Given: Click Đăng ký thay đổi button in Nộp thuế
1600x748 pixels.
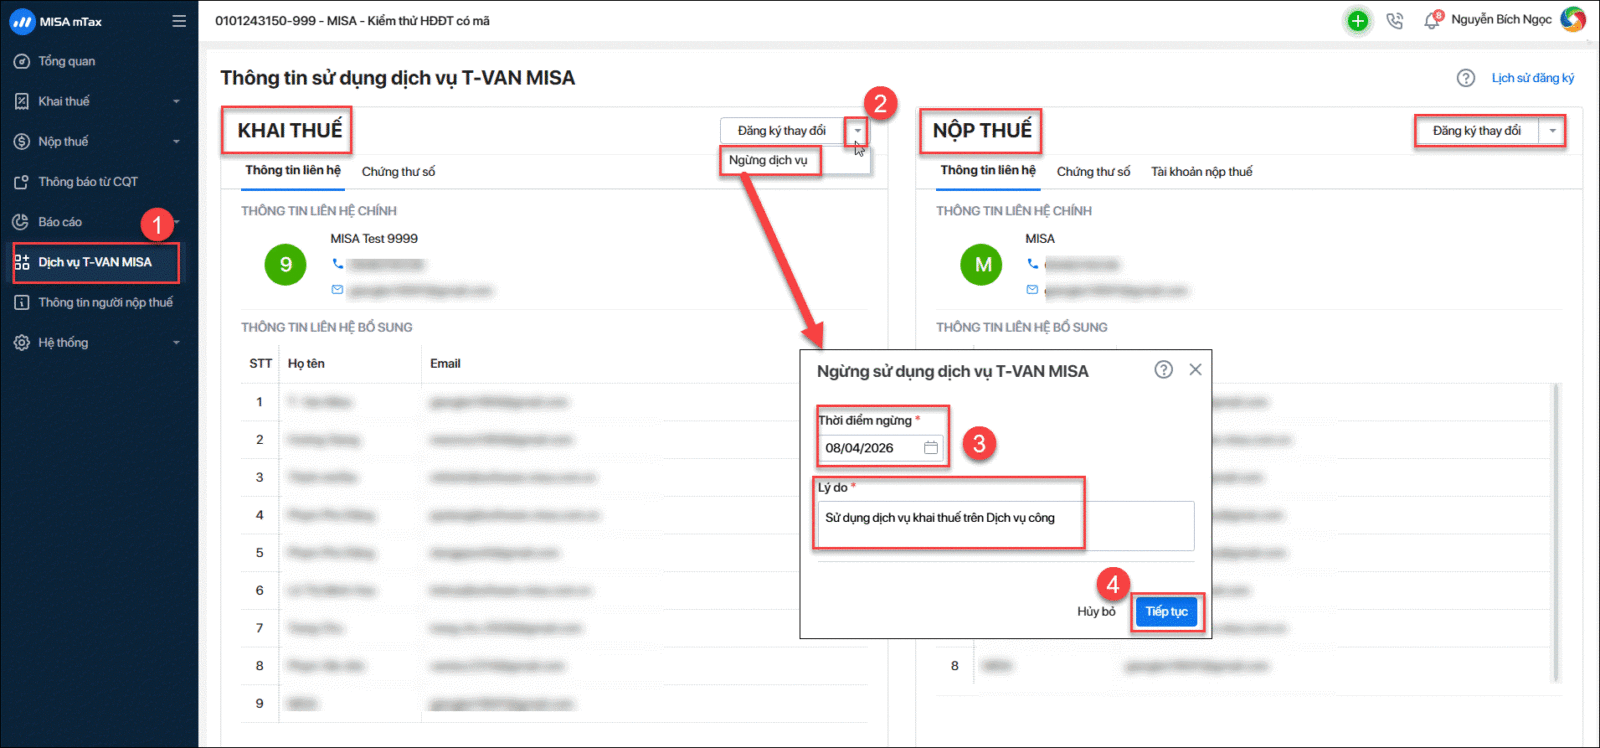Looking at the screenshot, I should [1477, 131].
